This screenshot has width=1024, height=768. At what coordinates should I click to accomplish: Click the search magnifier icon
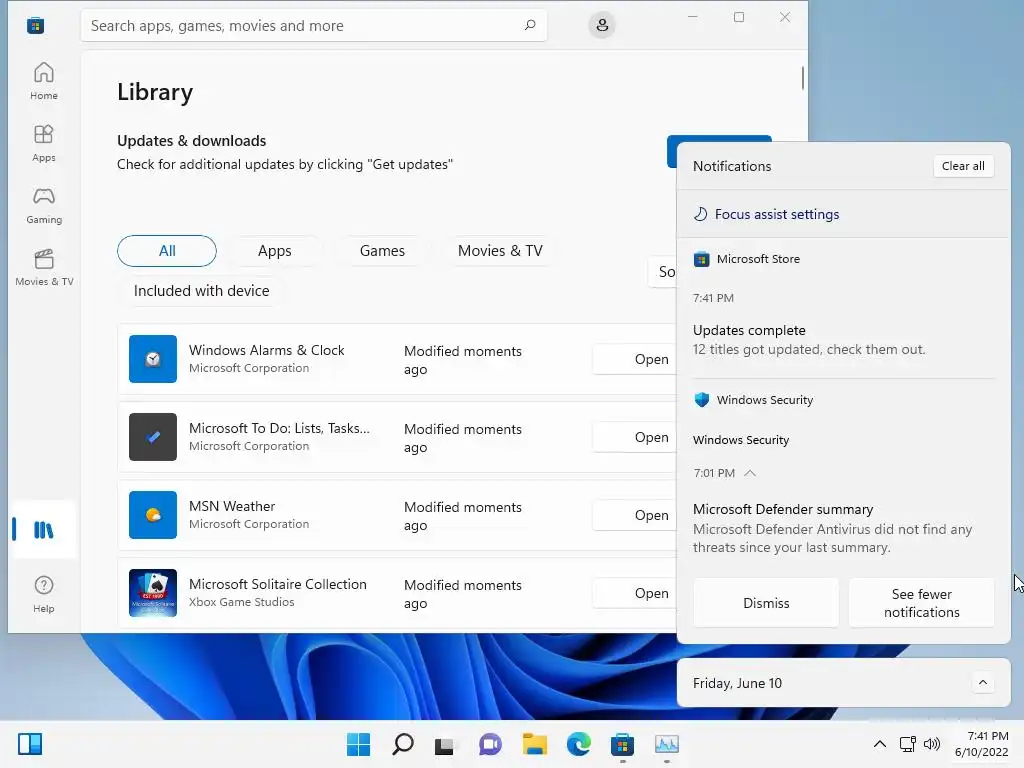click(x=530, y=25)
